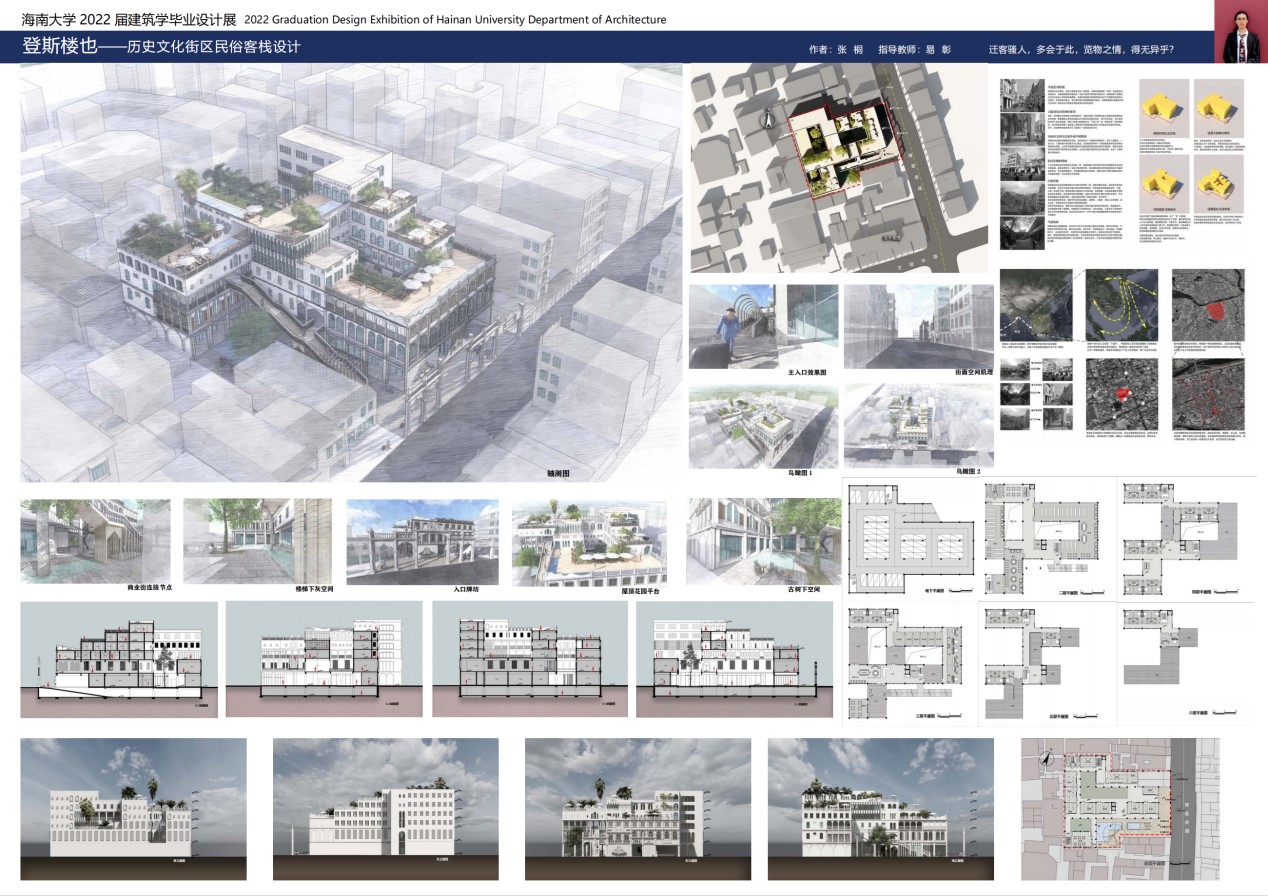Select the satellite map with curved yellow arrows
Viewport: 1268px width, 896px height.
[x=1121, y=305]
